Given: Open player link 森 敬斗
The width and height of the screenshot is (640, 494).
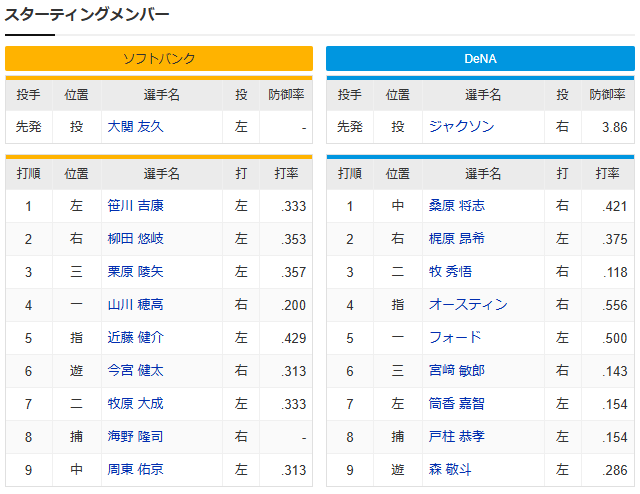Looking at the screenshot, I should click(450, 470).
